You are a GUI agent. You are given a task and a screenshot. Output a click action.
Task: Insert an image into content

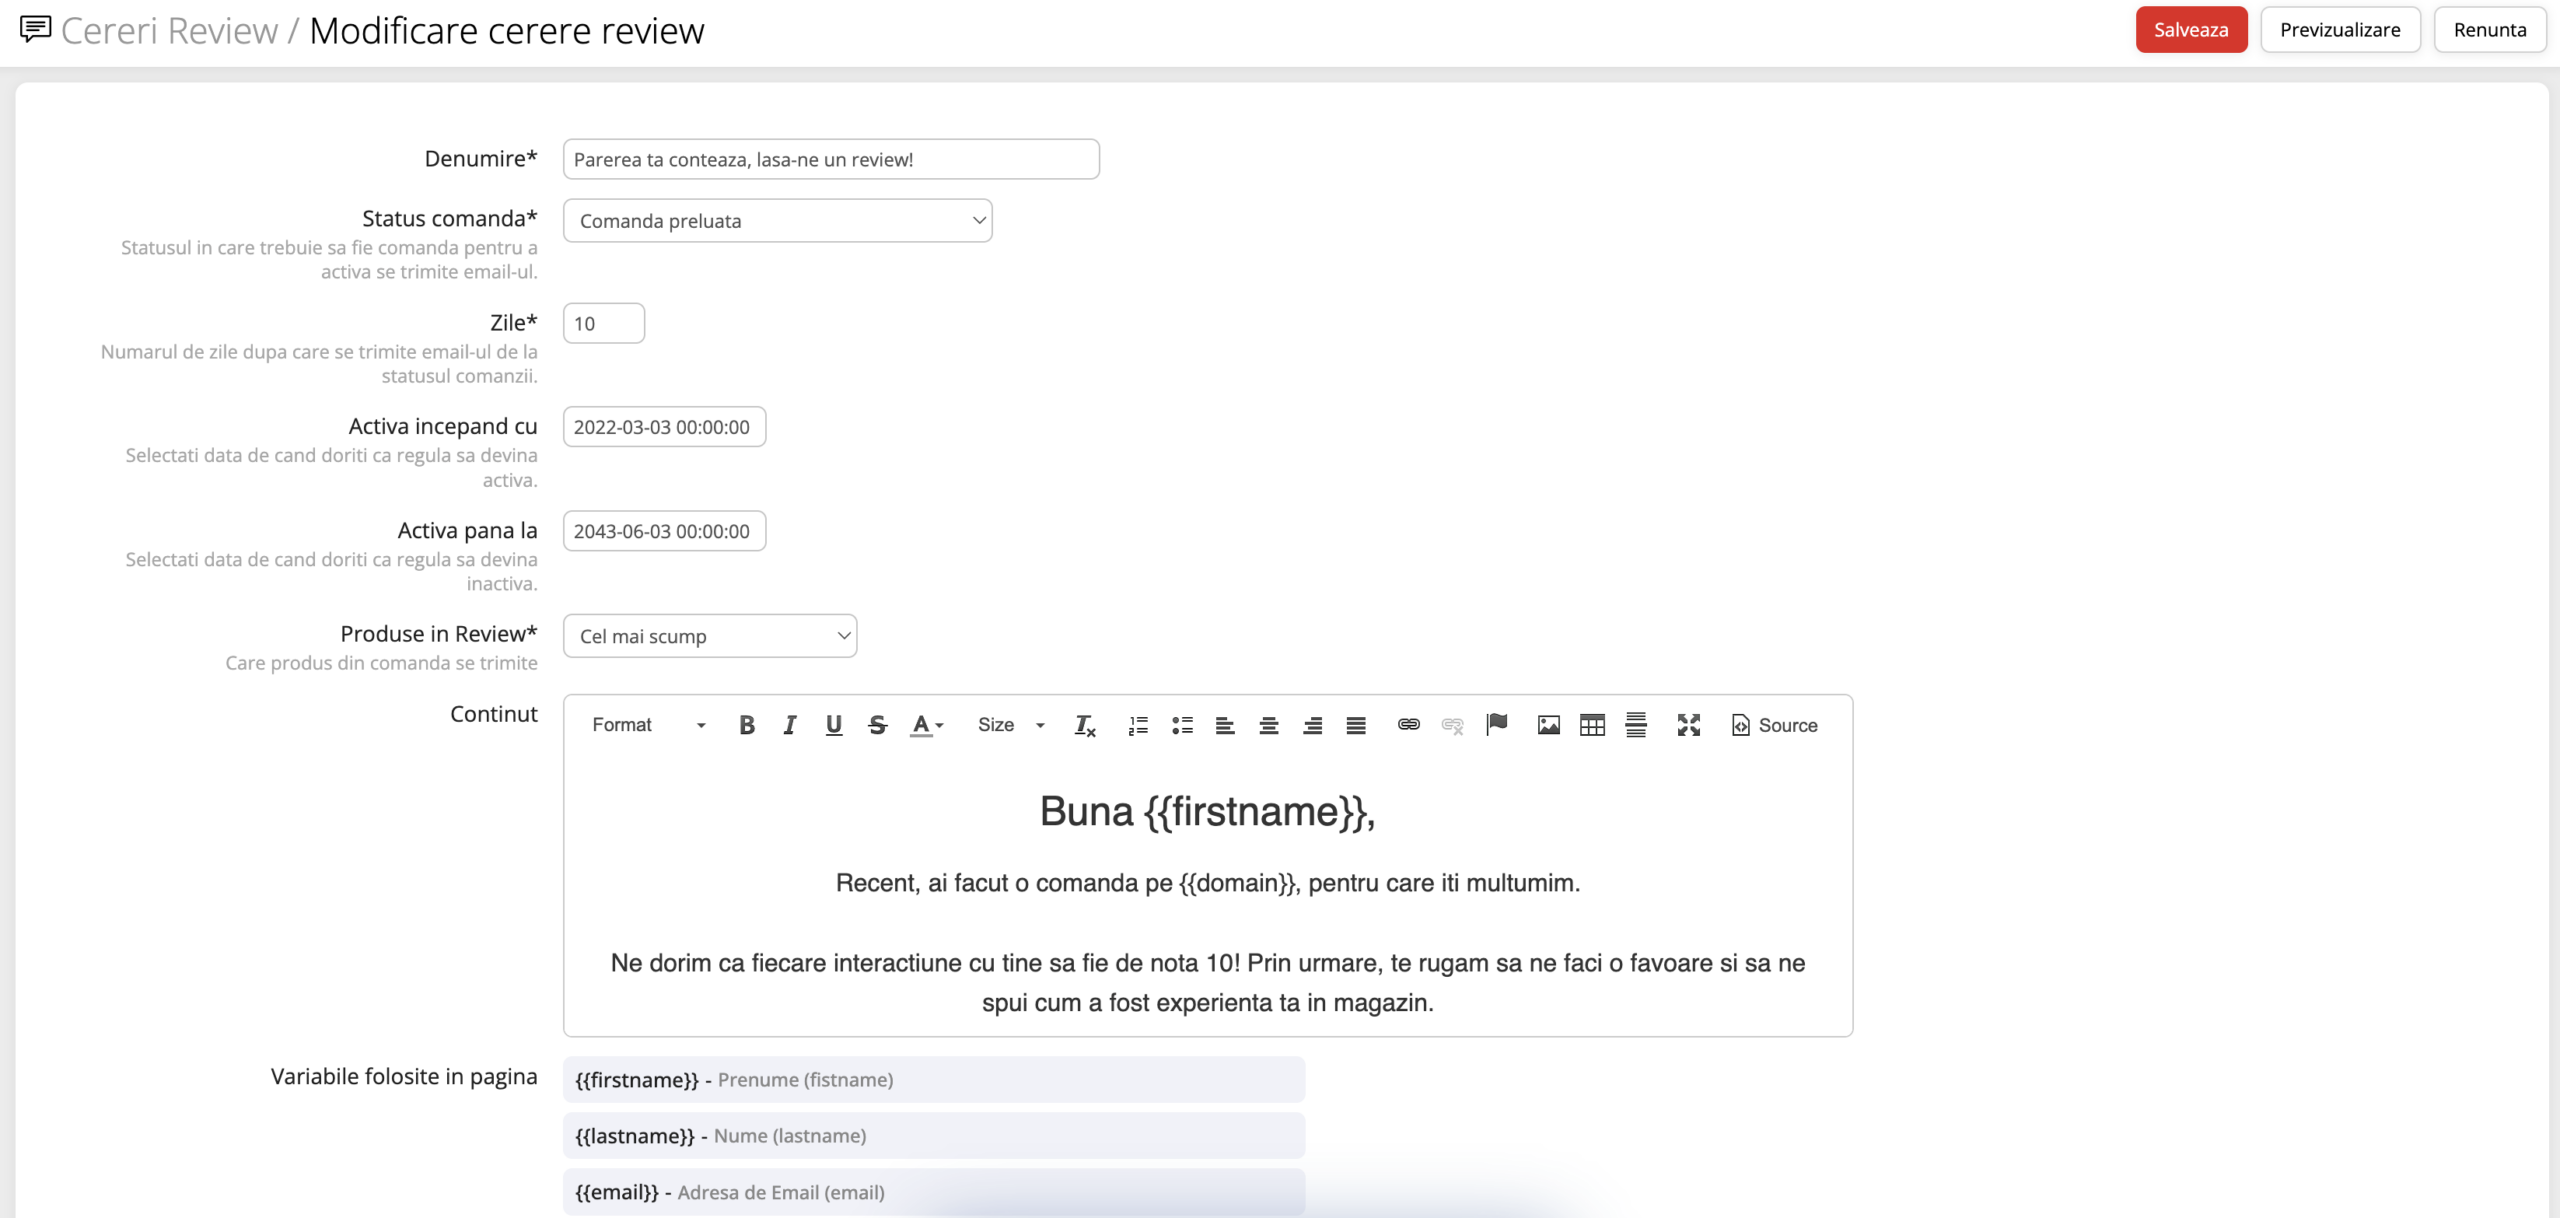point(1548,725)
